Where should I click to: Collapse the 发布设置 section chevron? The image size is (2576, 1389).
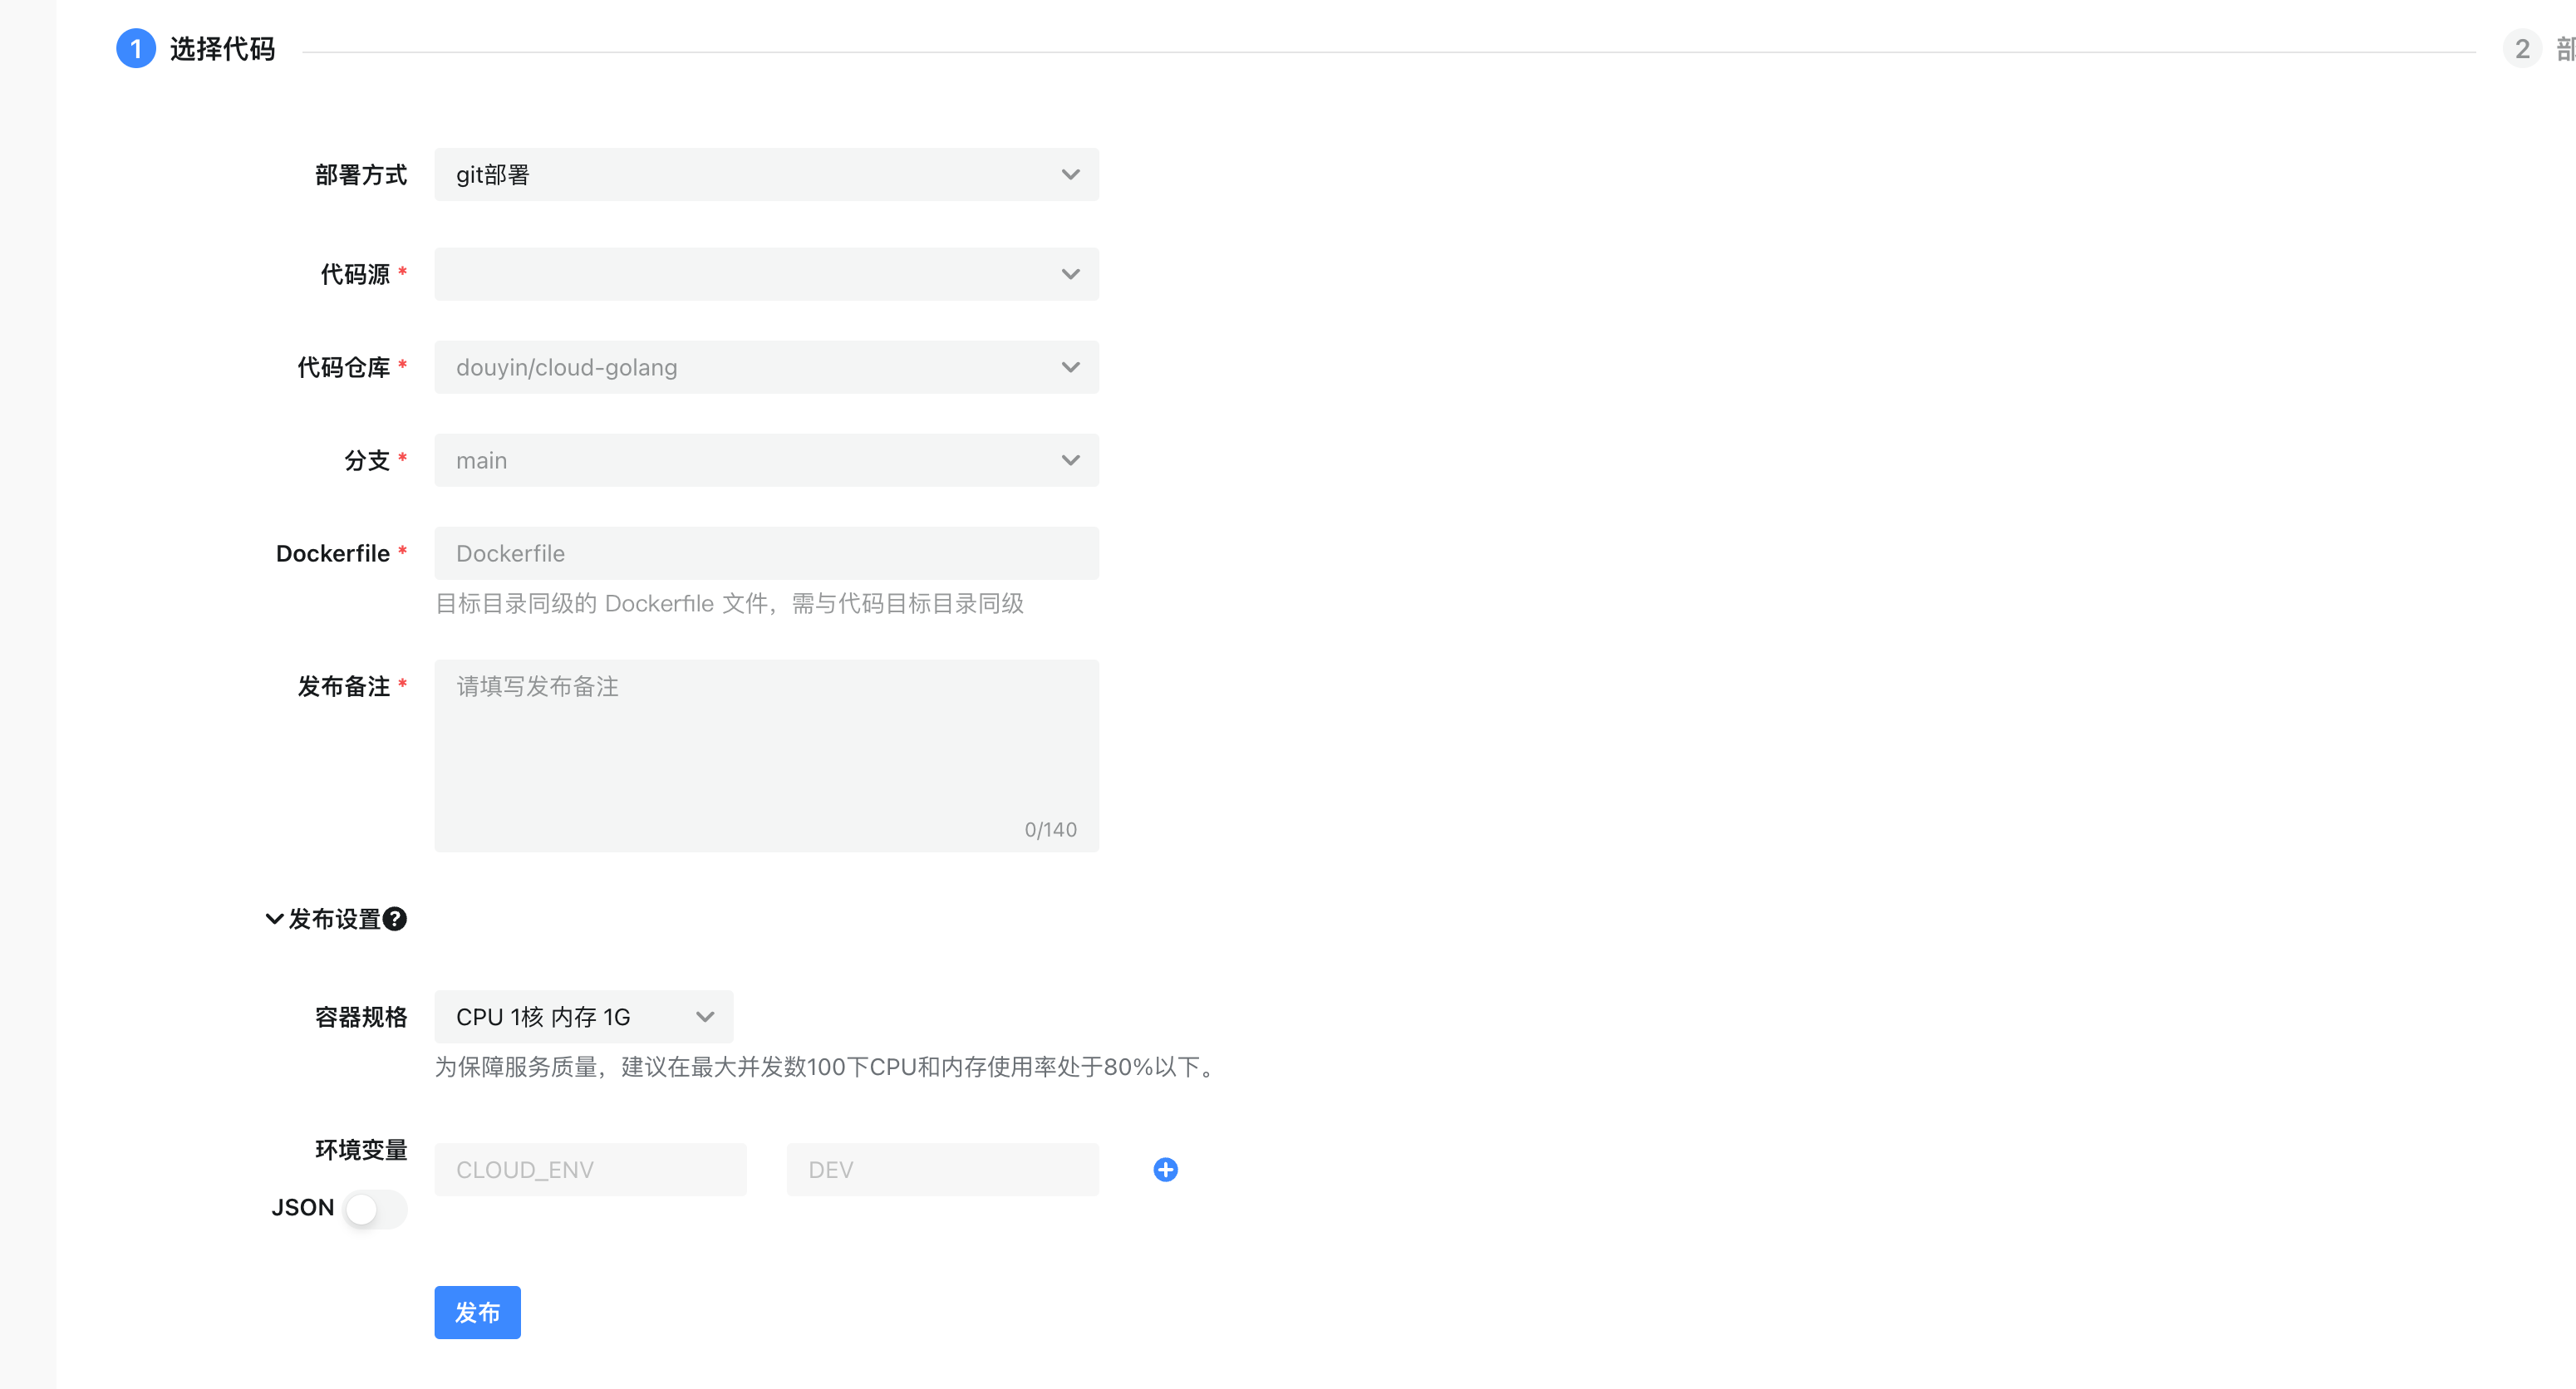(274, 919)
